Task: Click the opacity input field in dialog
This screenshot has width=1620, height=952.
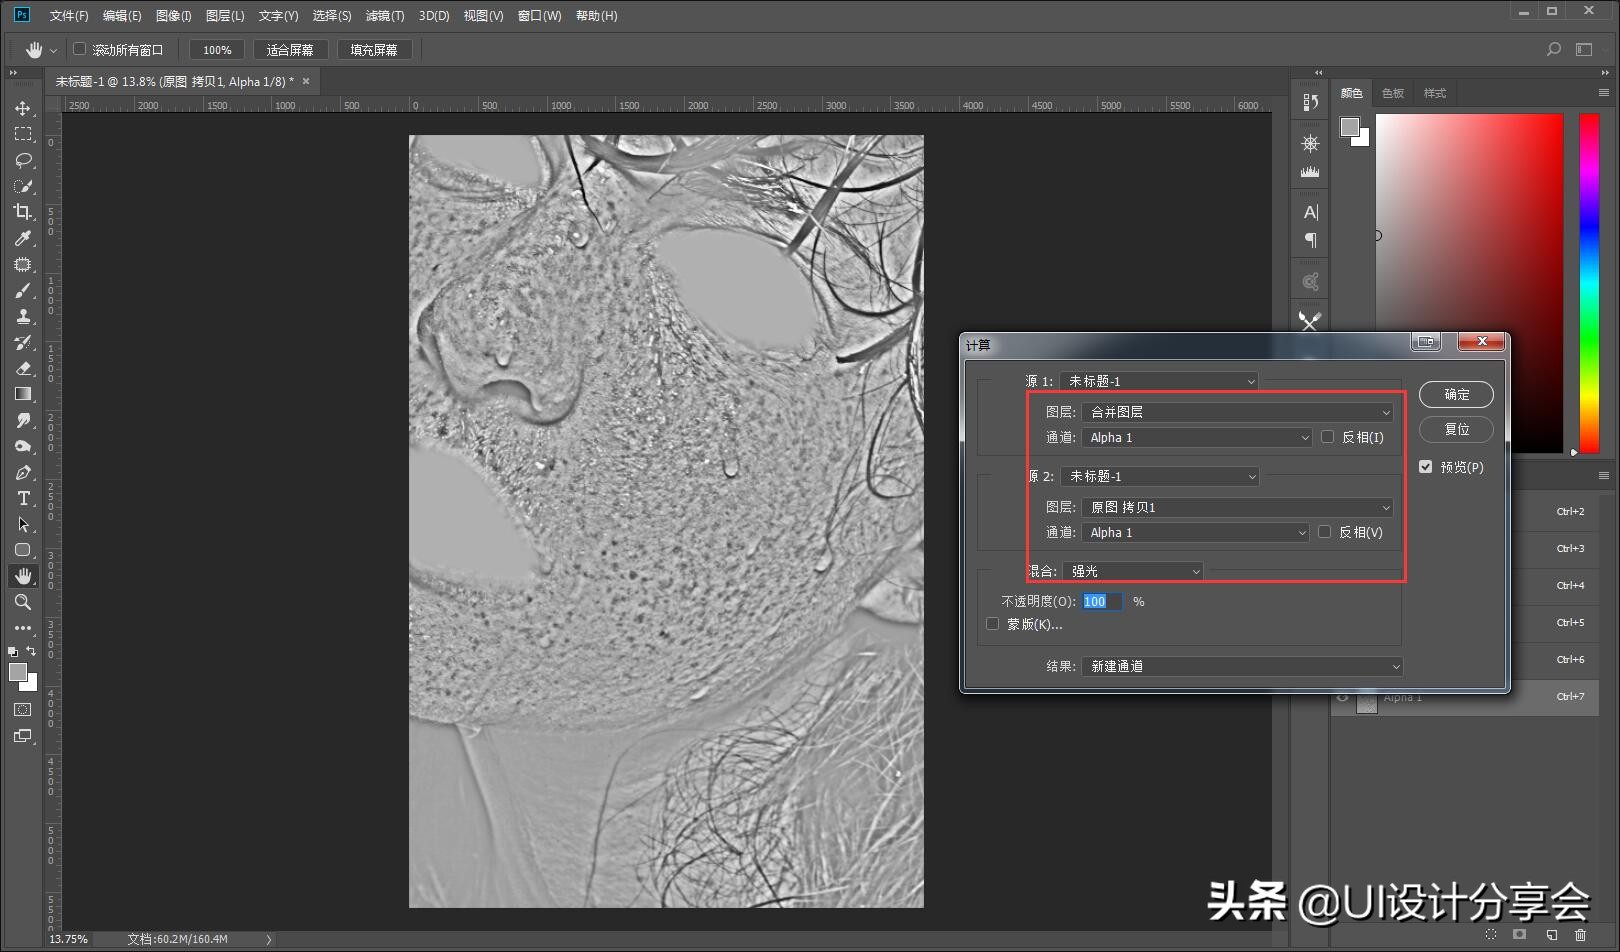Action: coord(1101,601)
